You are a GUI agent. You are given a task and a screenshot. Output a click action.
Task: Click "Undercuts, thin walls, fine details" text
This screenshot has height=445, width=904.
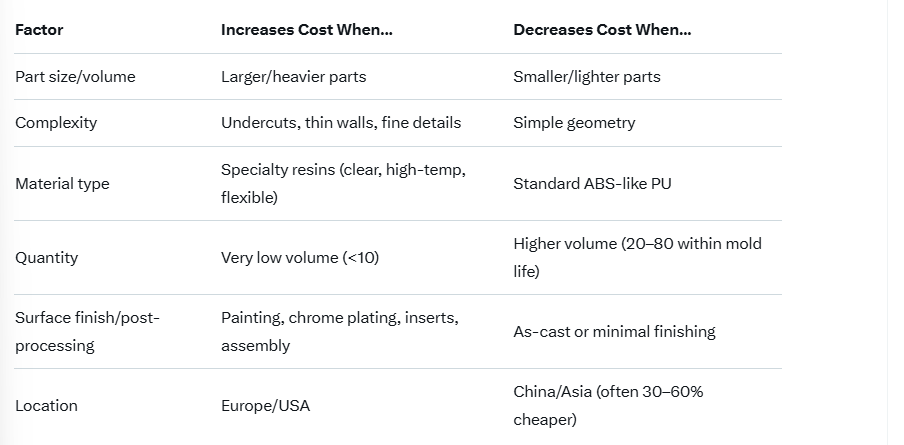[341, 123]
